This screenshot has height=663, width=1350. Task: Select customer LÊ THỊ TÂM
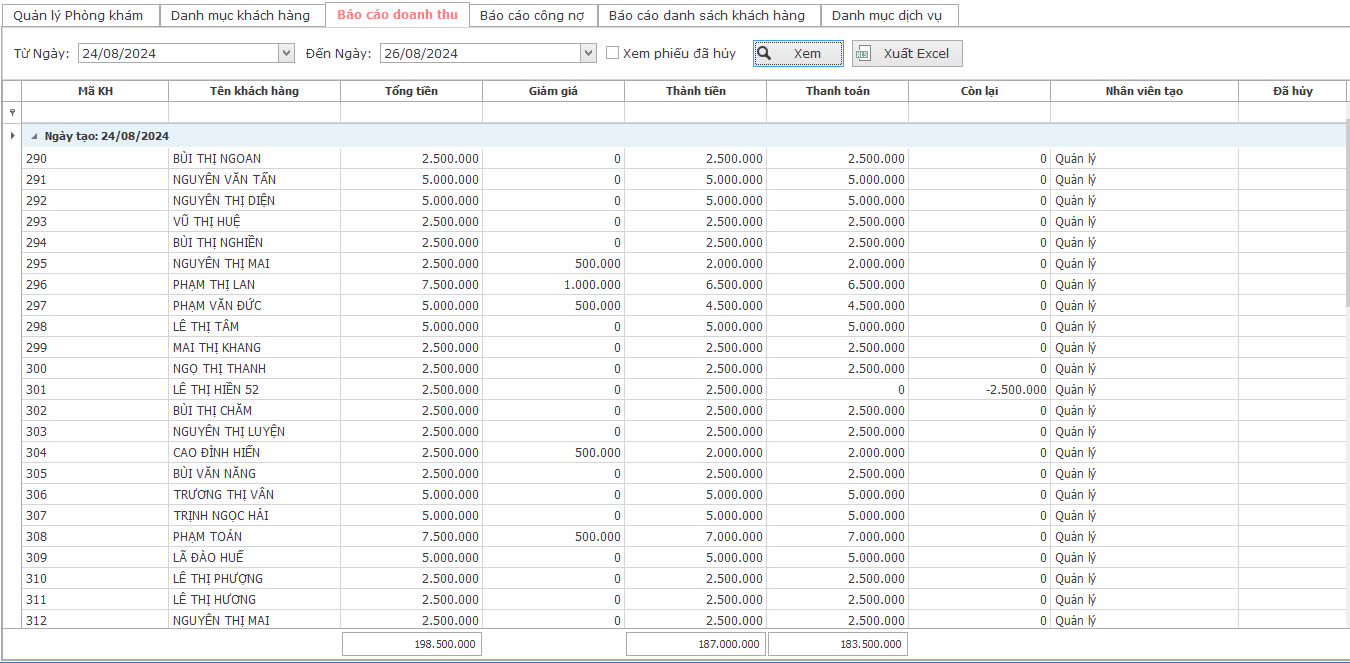point(205,326)
